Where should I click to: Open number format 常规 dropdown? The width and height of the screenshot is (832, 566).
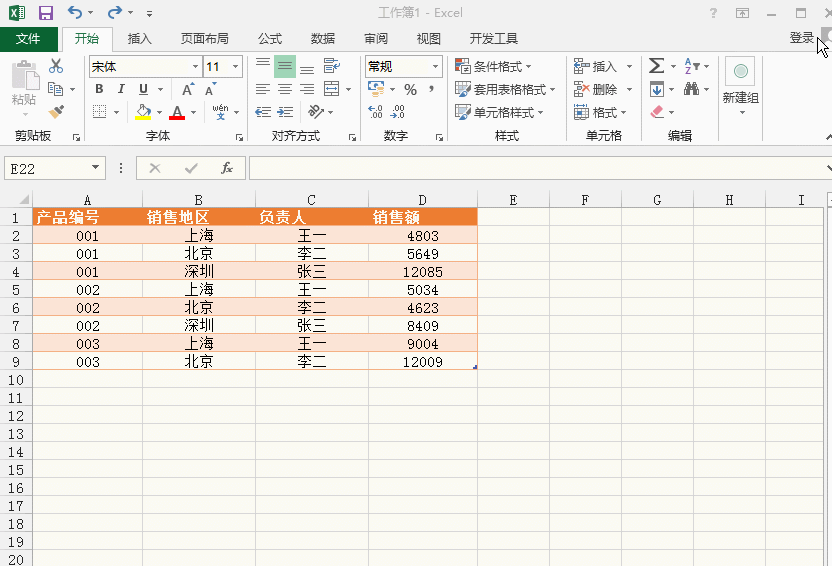point(436,66)
